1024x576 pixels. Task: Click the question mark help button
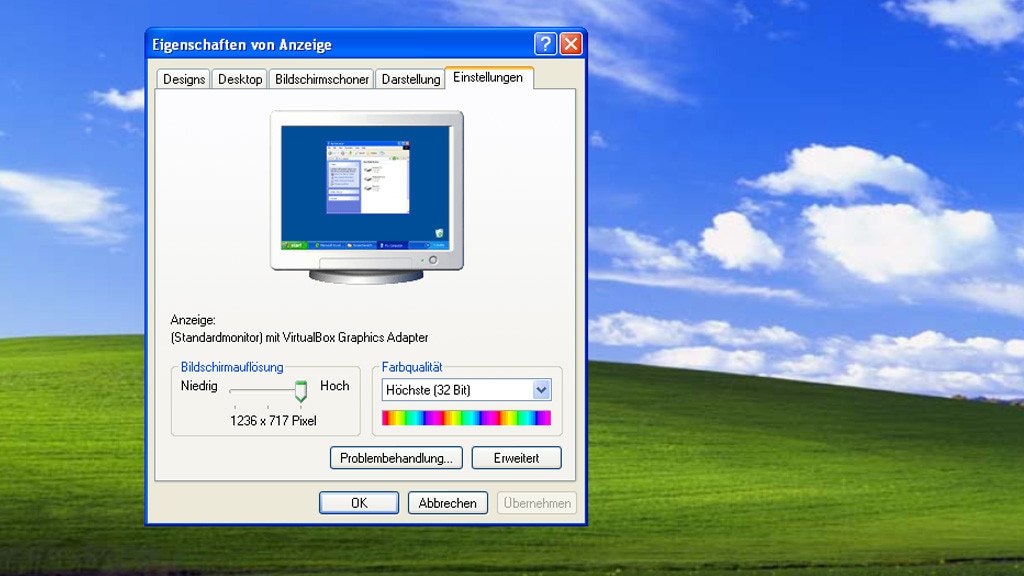[x=545, y=44]
